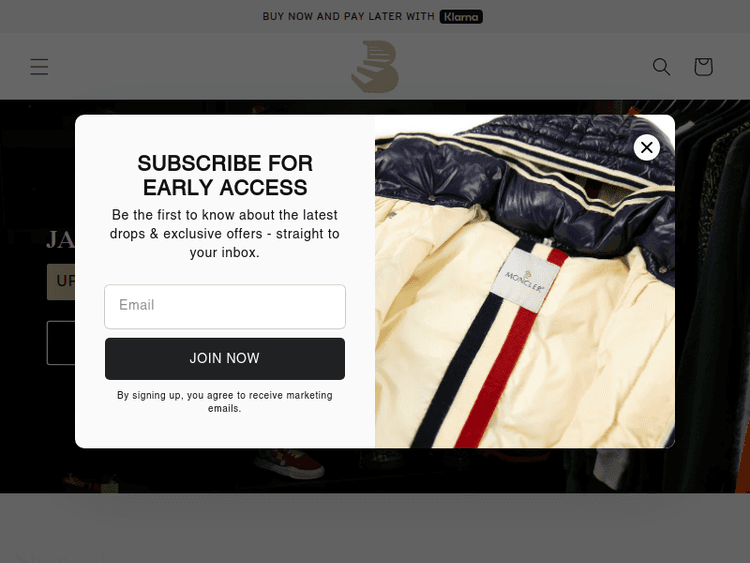The image size is (750, 563).
Task: Click the partially hidden JA heading
Action: [x=60, y=240]
